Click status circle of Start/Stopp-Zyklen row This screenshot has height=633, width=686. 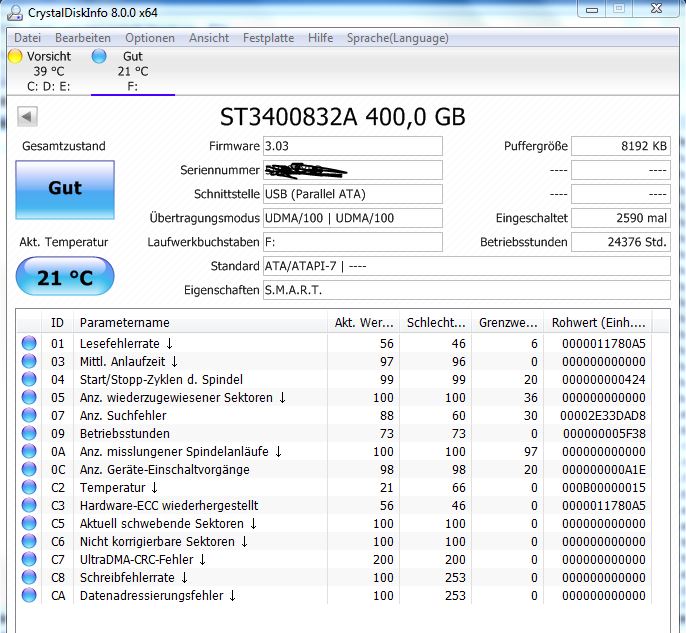[x=29, y=379]
